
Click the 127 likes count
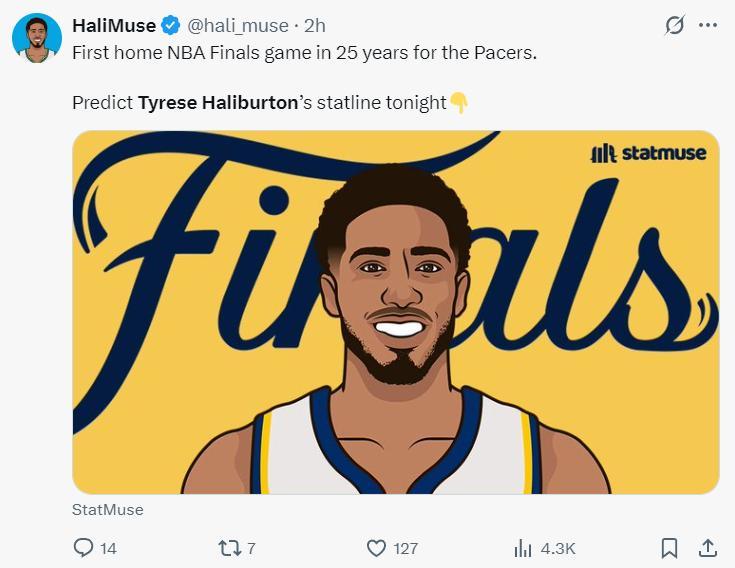point(405,548)
